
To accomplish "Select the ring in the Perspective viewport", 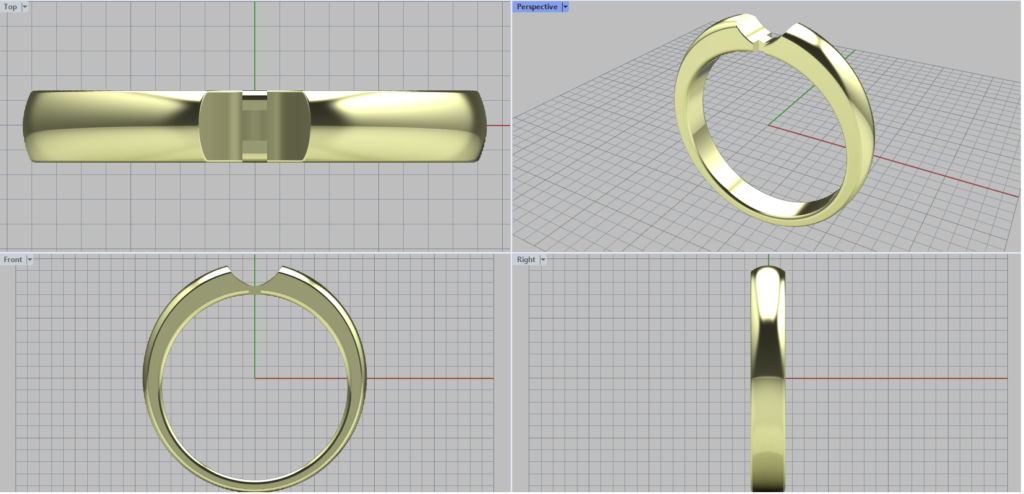I will [690, 150].
